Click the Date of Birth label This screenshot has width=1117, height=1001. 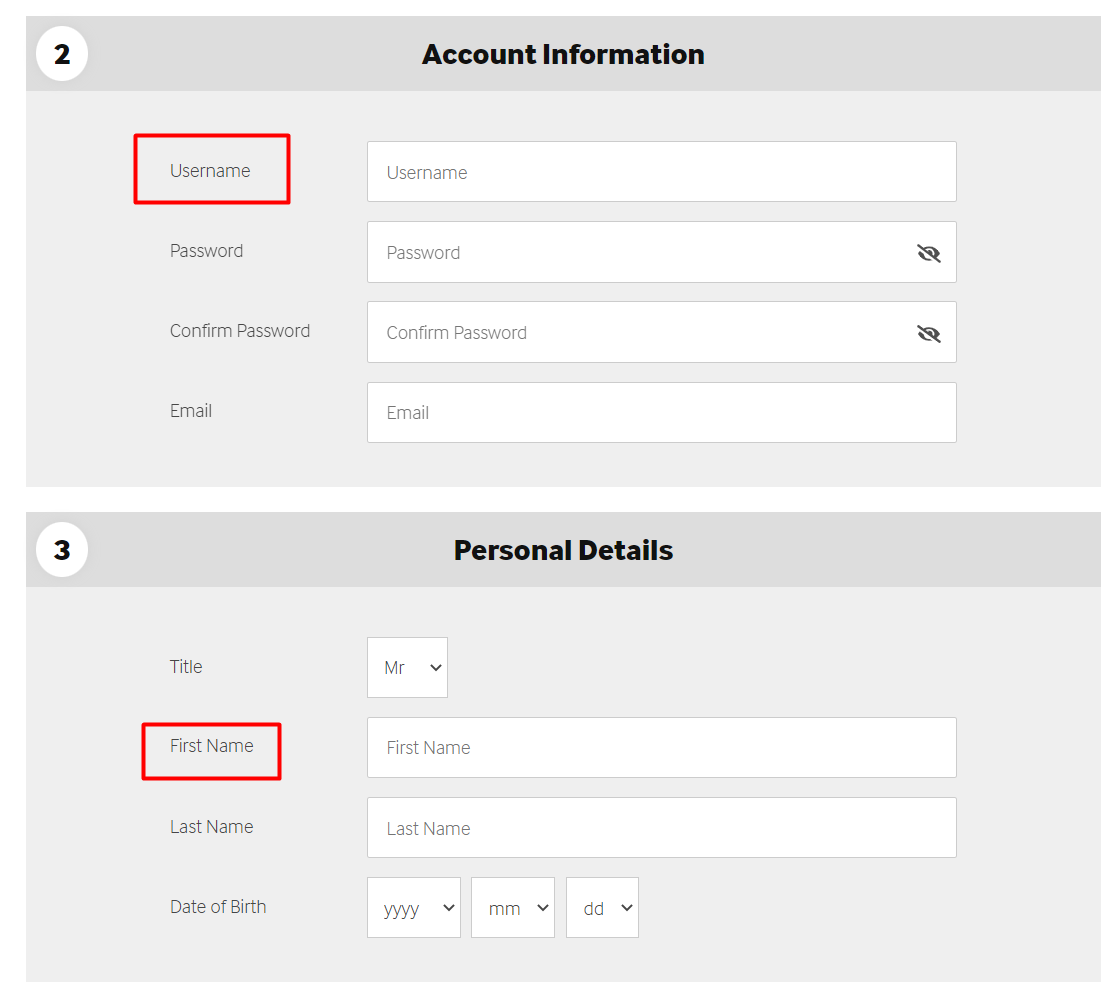(x=218, y=907)
